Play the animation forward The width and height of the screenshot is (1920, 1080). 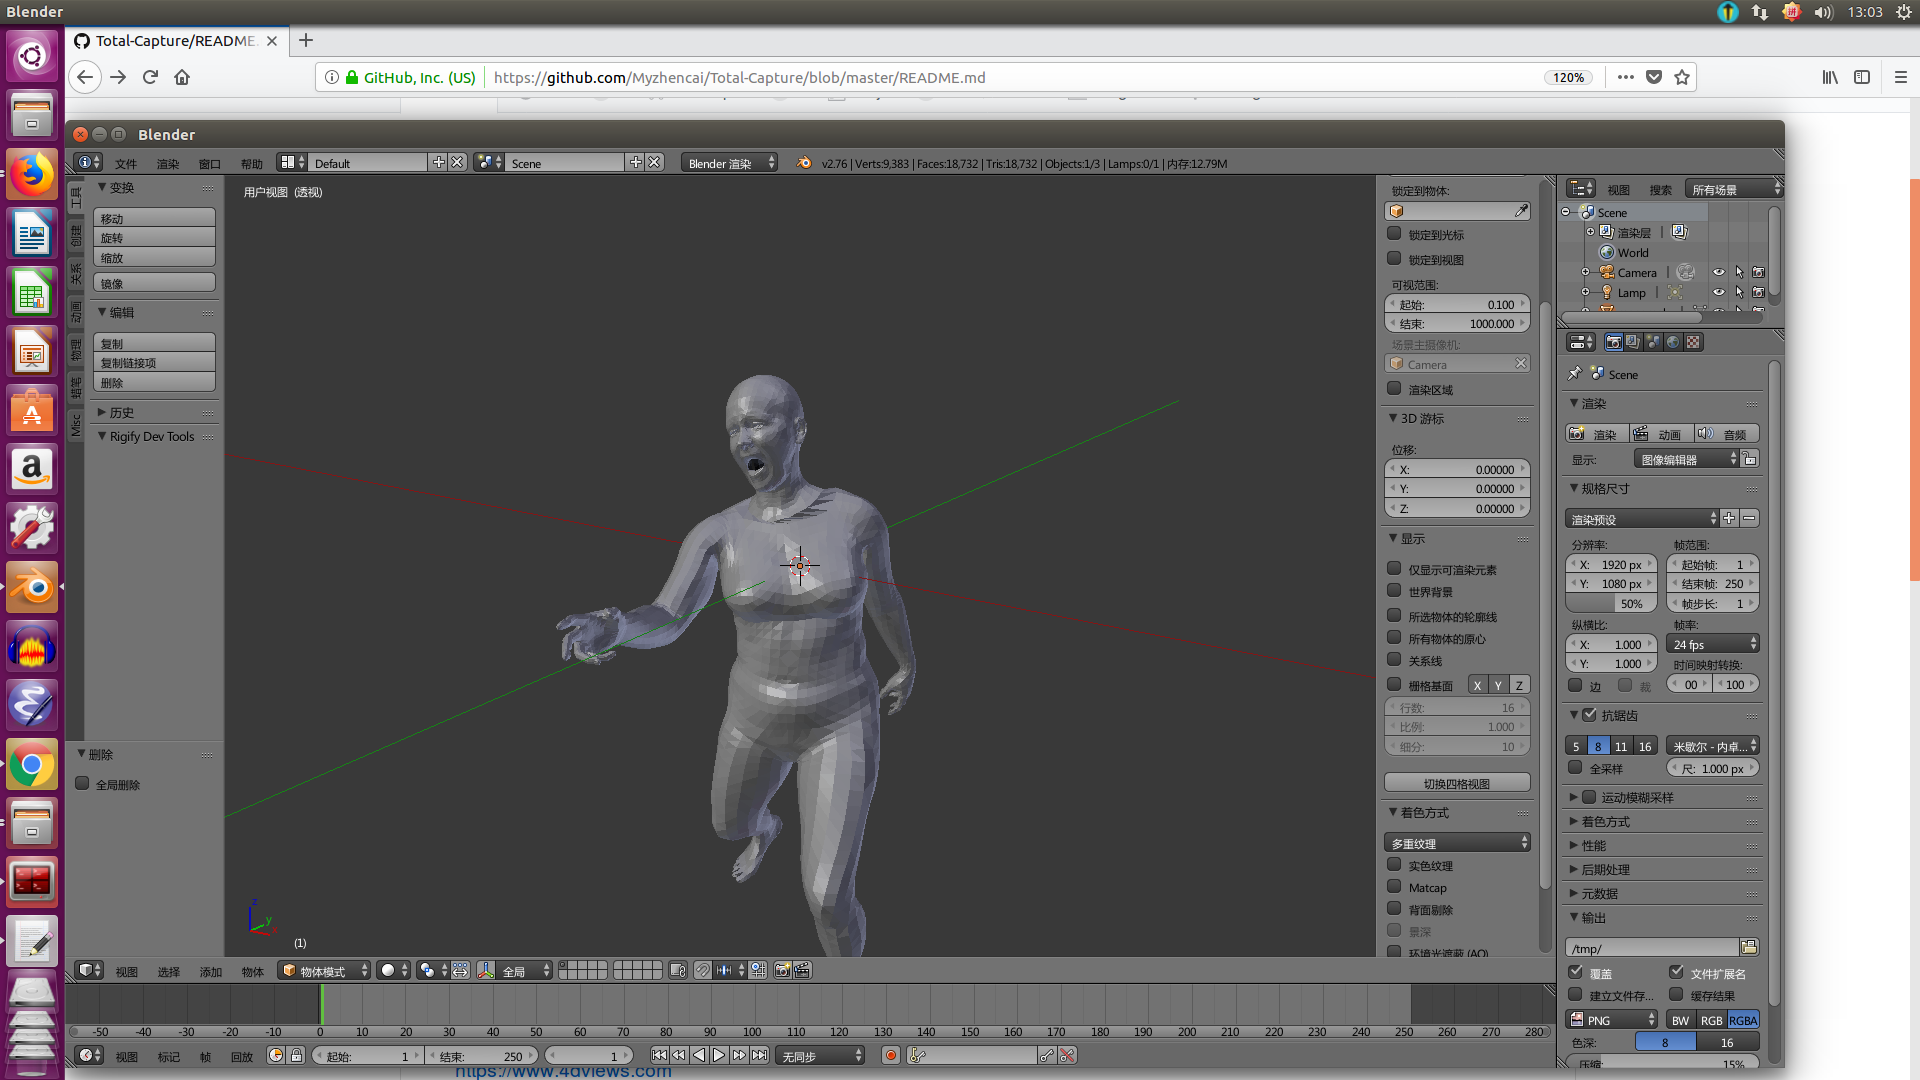pos(719,1055)
